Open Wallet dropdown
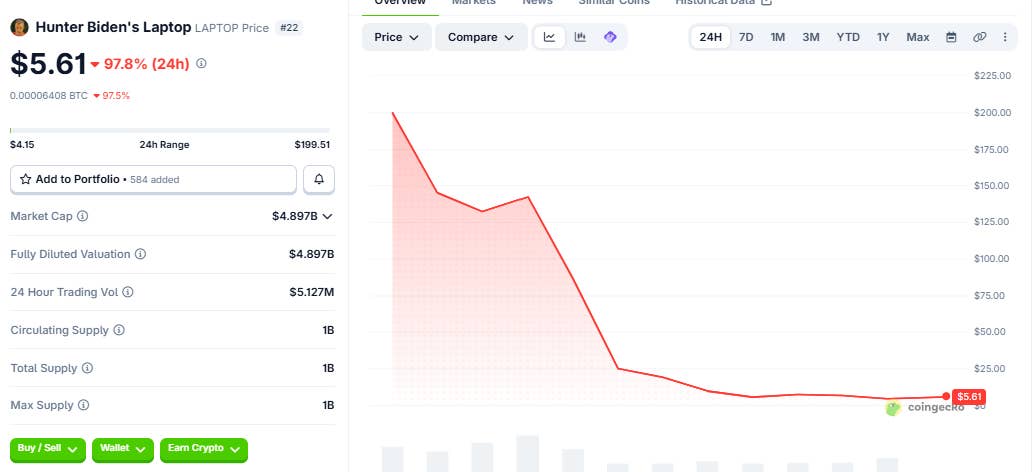1036x472 pixels. pyautogui.click(x=123, y=450)
